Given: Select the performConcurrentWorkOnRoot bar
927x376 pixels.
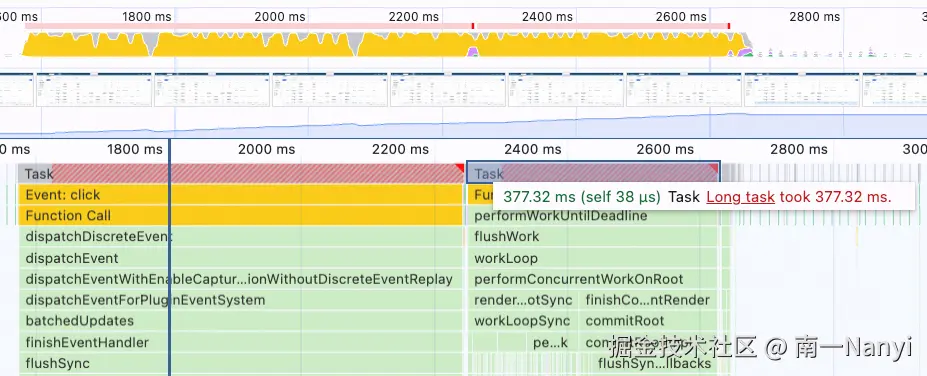Looking at the screenshot, I should click(593, 279).
